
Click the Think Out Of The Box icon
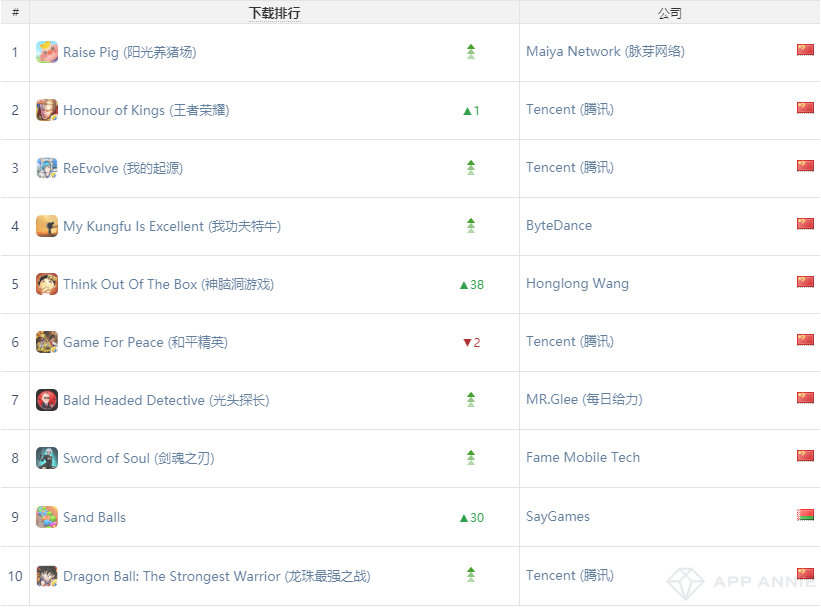point(47,284)
